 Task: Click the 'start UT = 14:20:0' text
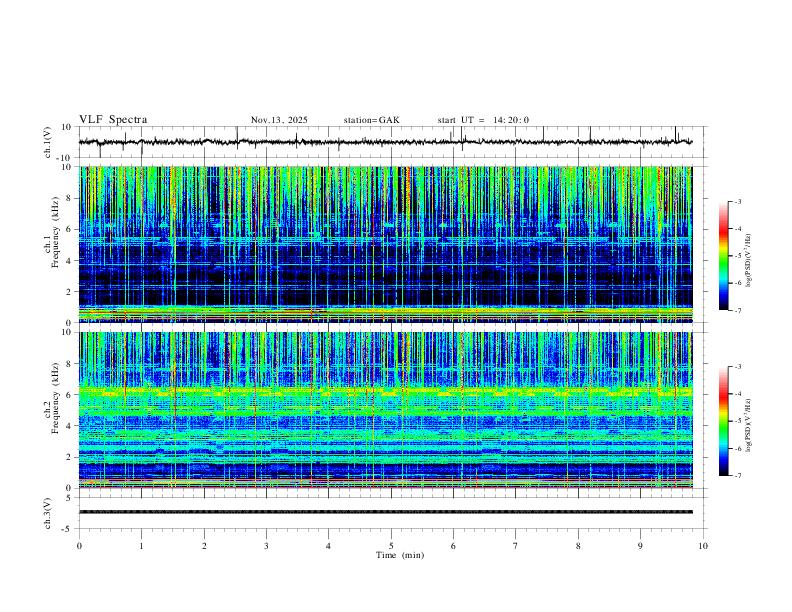(x=483, y=120)
